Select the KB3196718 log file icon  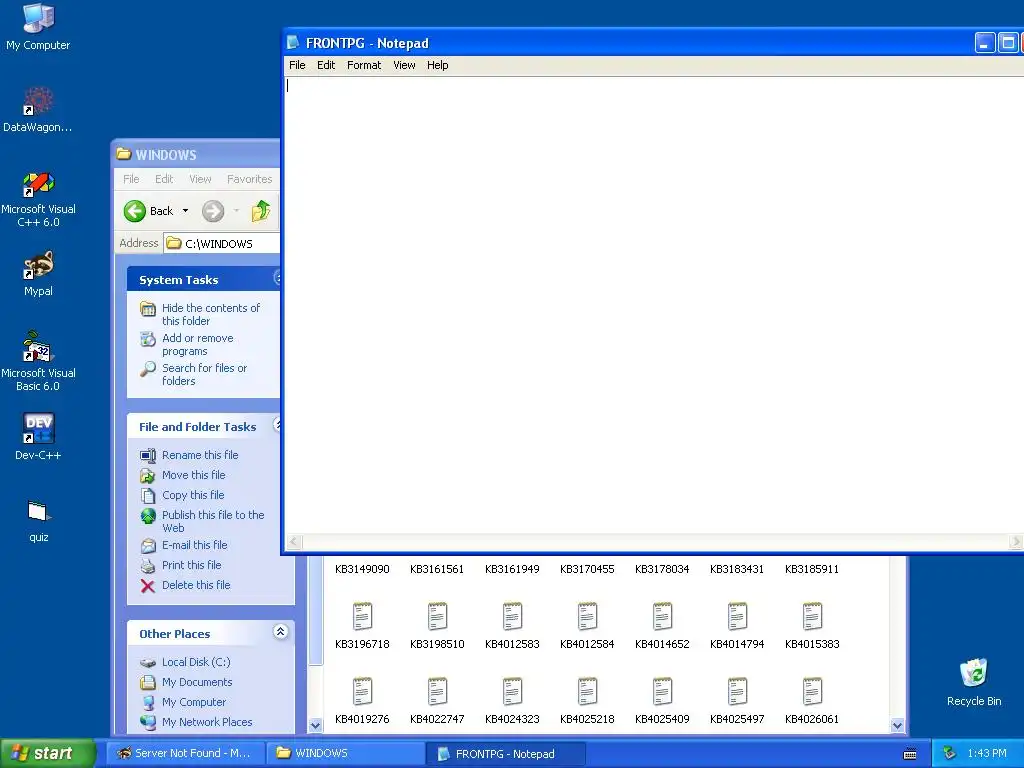click(362, 617)
